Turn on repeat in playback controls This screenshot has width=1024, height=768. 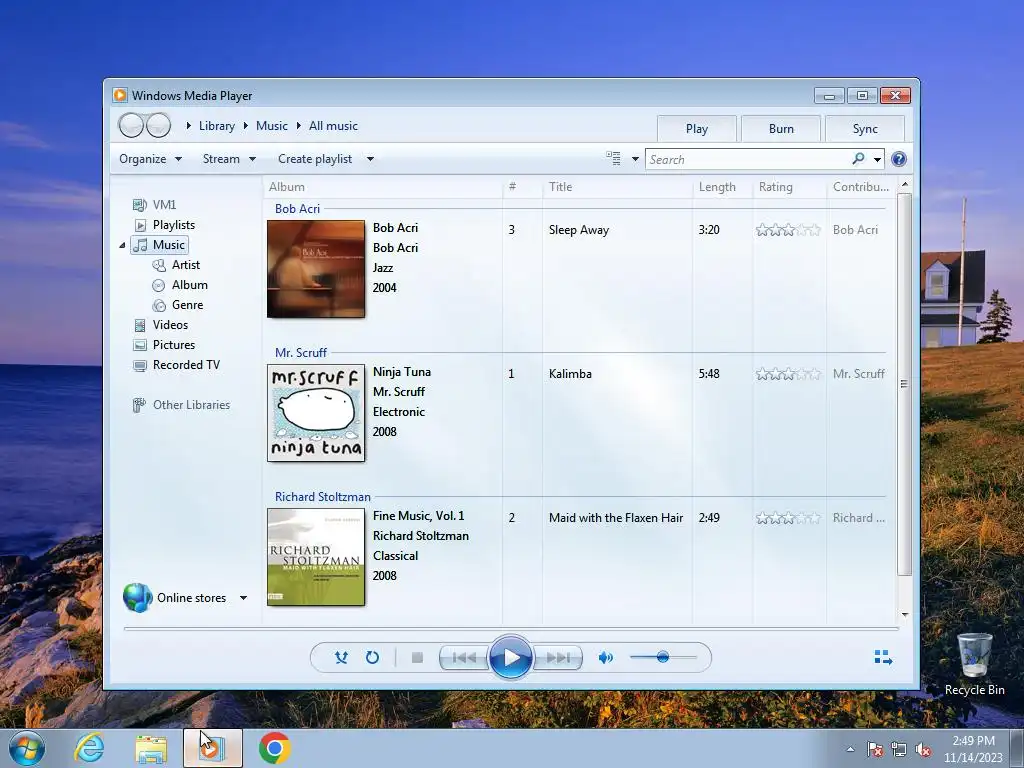click(x=372, y=658)
